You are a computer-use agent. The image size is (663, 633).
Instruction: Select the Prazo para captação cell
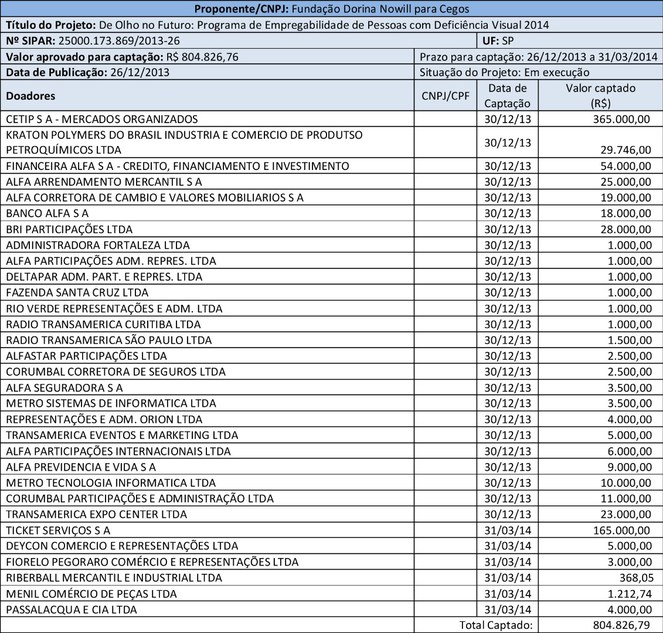point(540,57)
